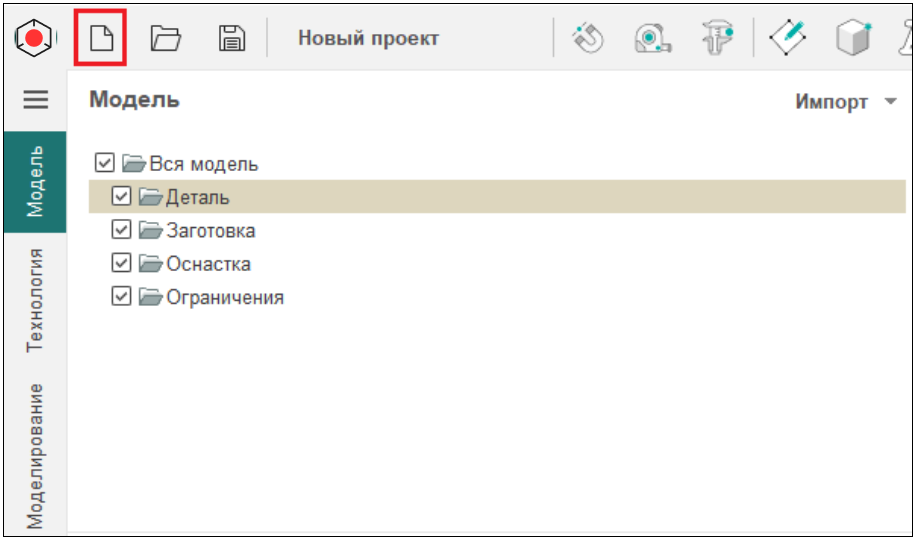Click the application logo icon
This screenshot has height=540, width=917.
coord(35,39)
